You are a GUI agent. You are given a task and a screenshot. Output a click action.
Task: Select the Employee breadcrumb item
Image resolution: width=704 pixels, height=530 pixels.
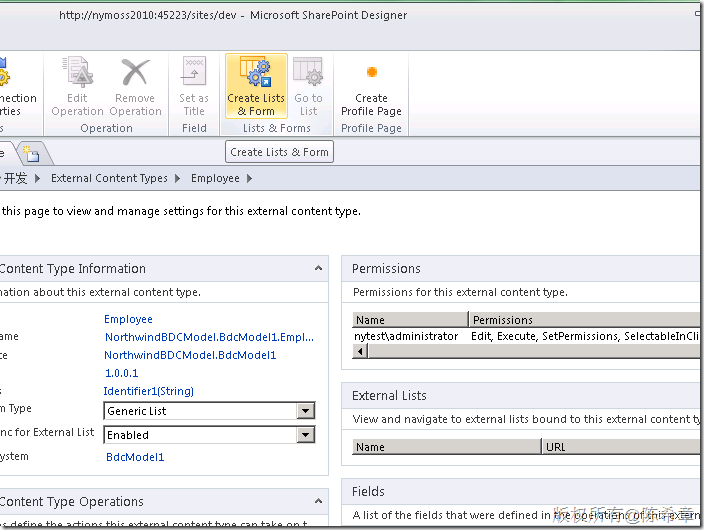[215, 178]
